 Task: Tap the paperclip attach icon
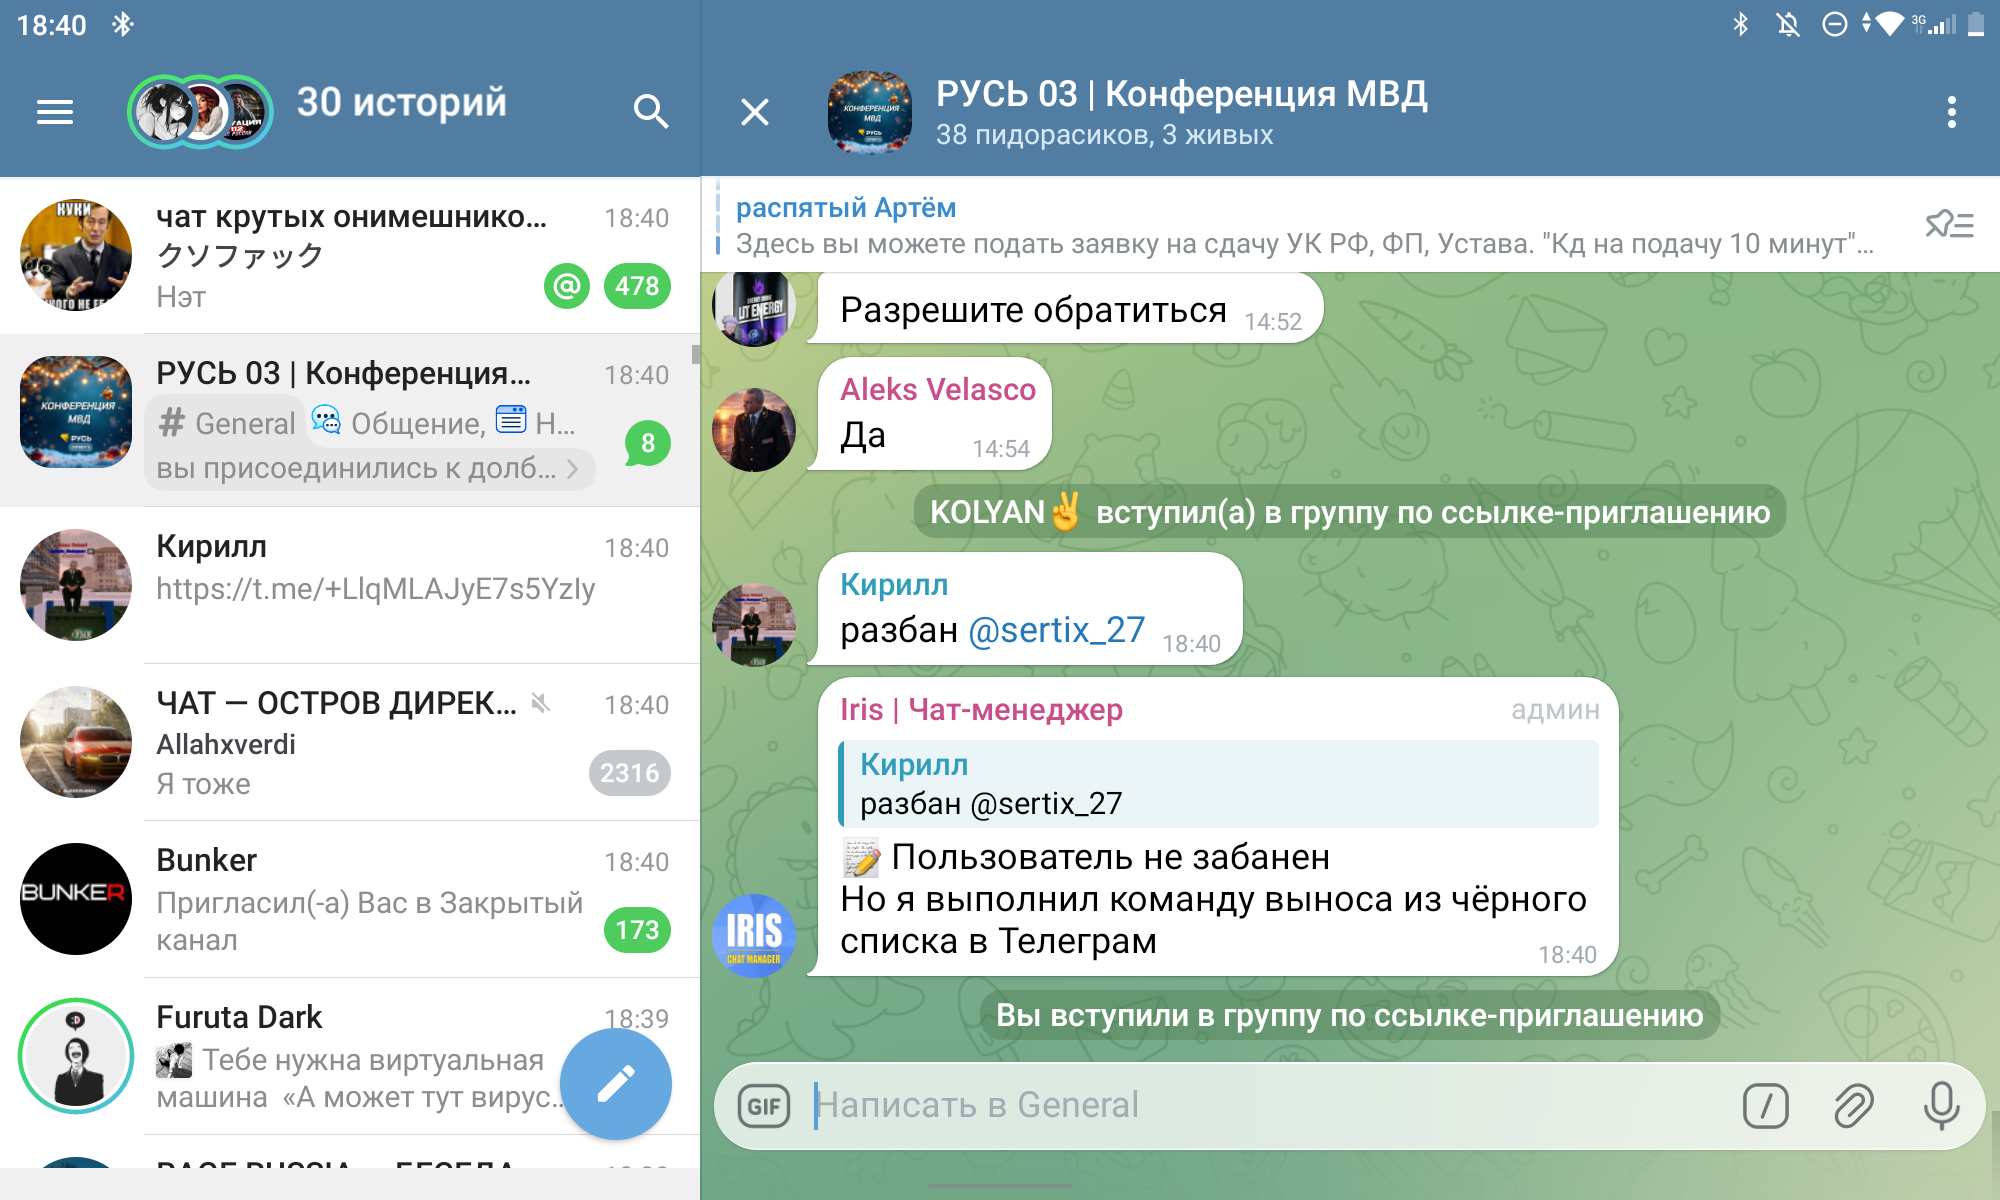(1853, 1106)
